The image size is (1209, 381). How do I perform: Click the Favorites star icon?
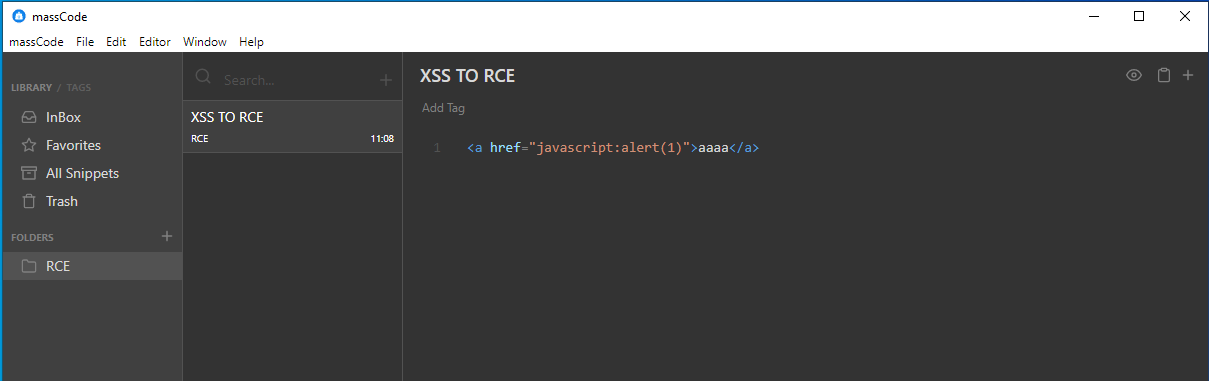pos(29,145)
